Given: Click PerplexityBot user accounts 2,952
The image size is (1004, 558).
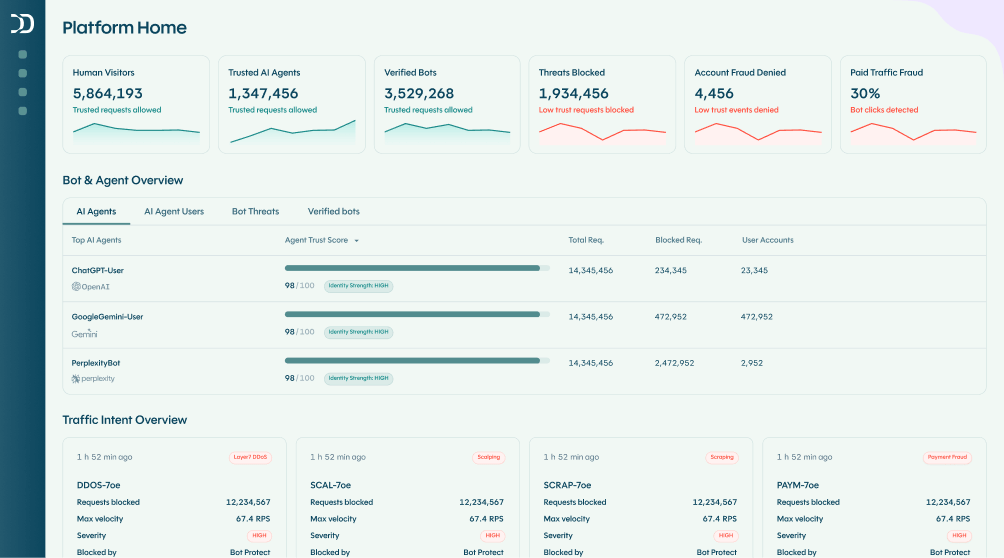Looking at the screenshot, I should (752, 363).
